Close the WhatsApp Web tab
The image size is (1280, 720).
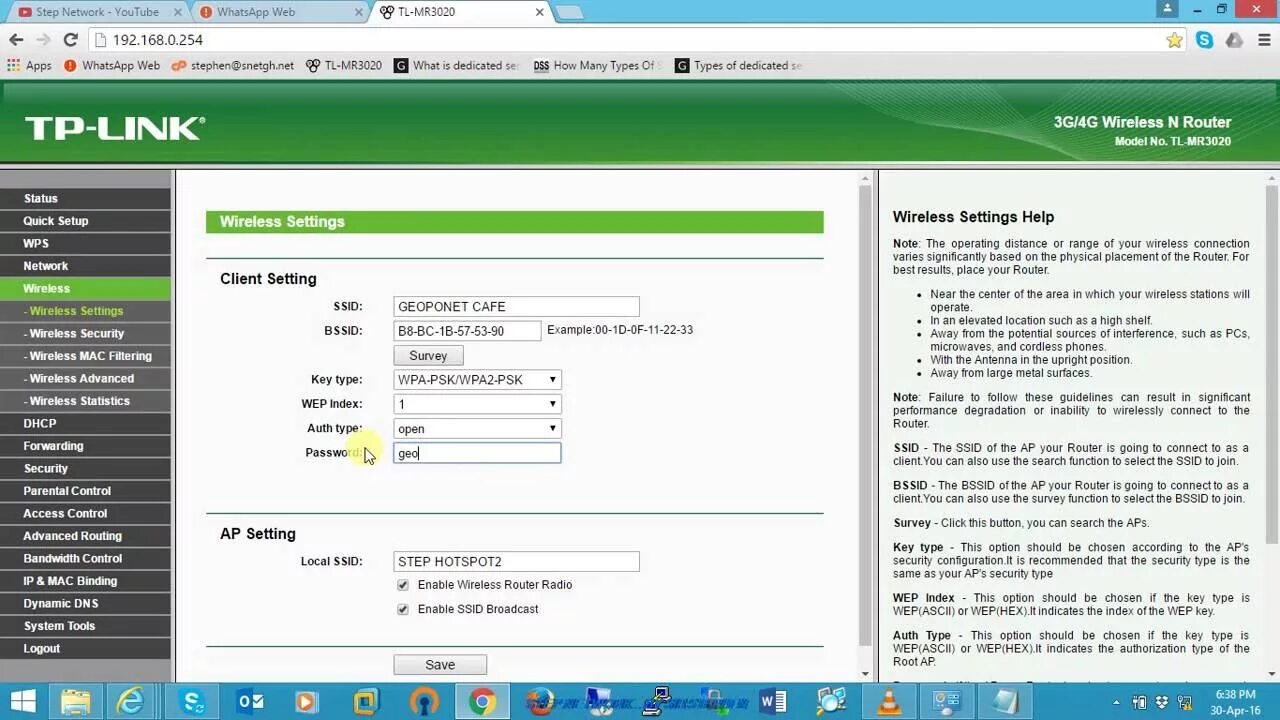[x=359, y=12]
